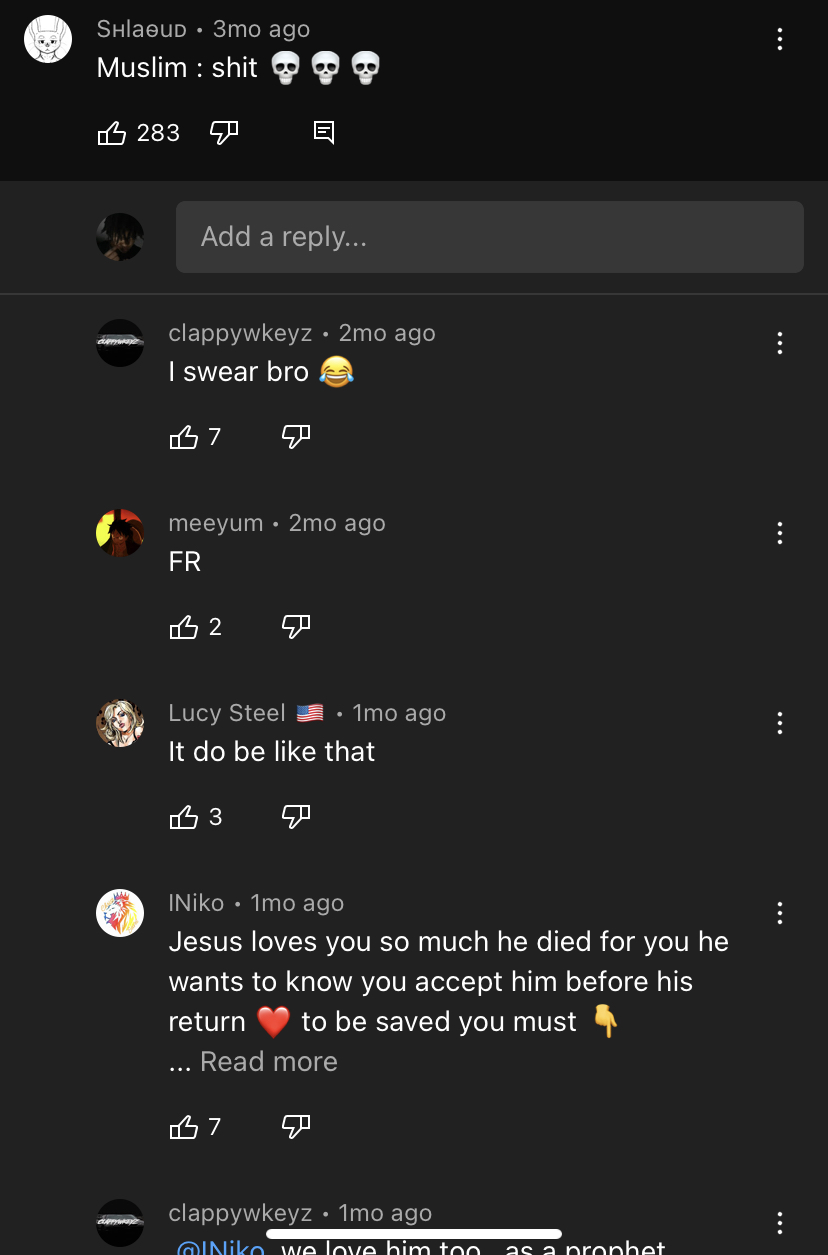Like clappywkeyz's "I swear bro" reply
Viewport: 828px width, 1255px height.
(184, 437)
